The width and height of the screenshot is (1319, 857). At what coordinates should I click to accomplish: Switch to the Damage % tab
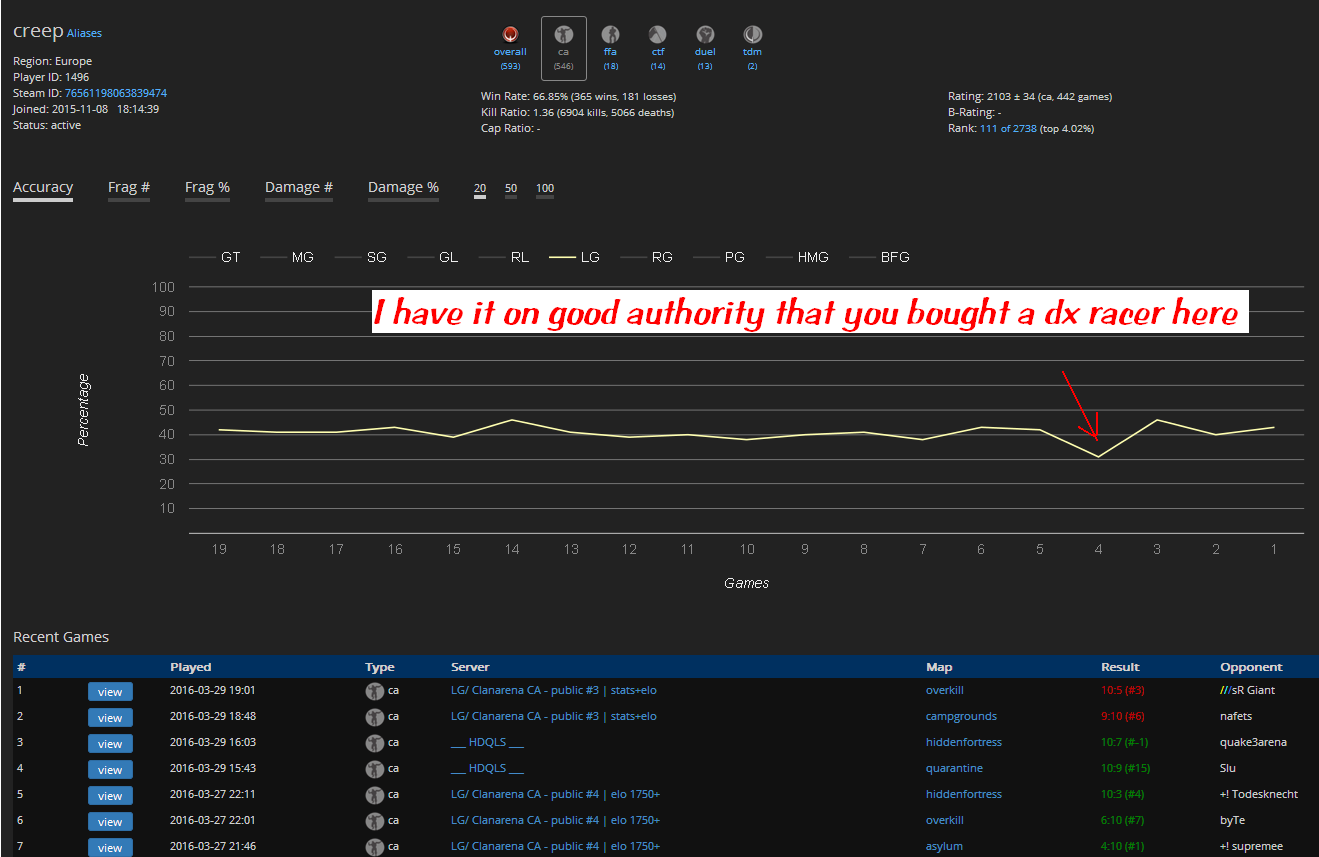coord(403,188)
